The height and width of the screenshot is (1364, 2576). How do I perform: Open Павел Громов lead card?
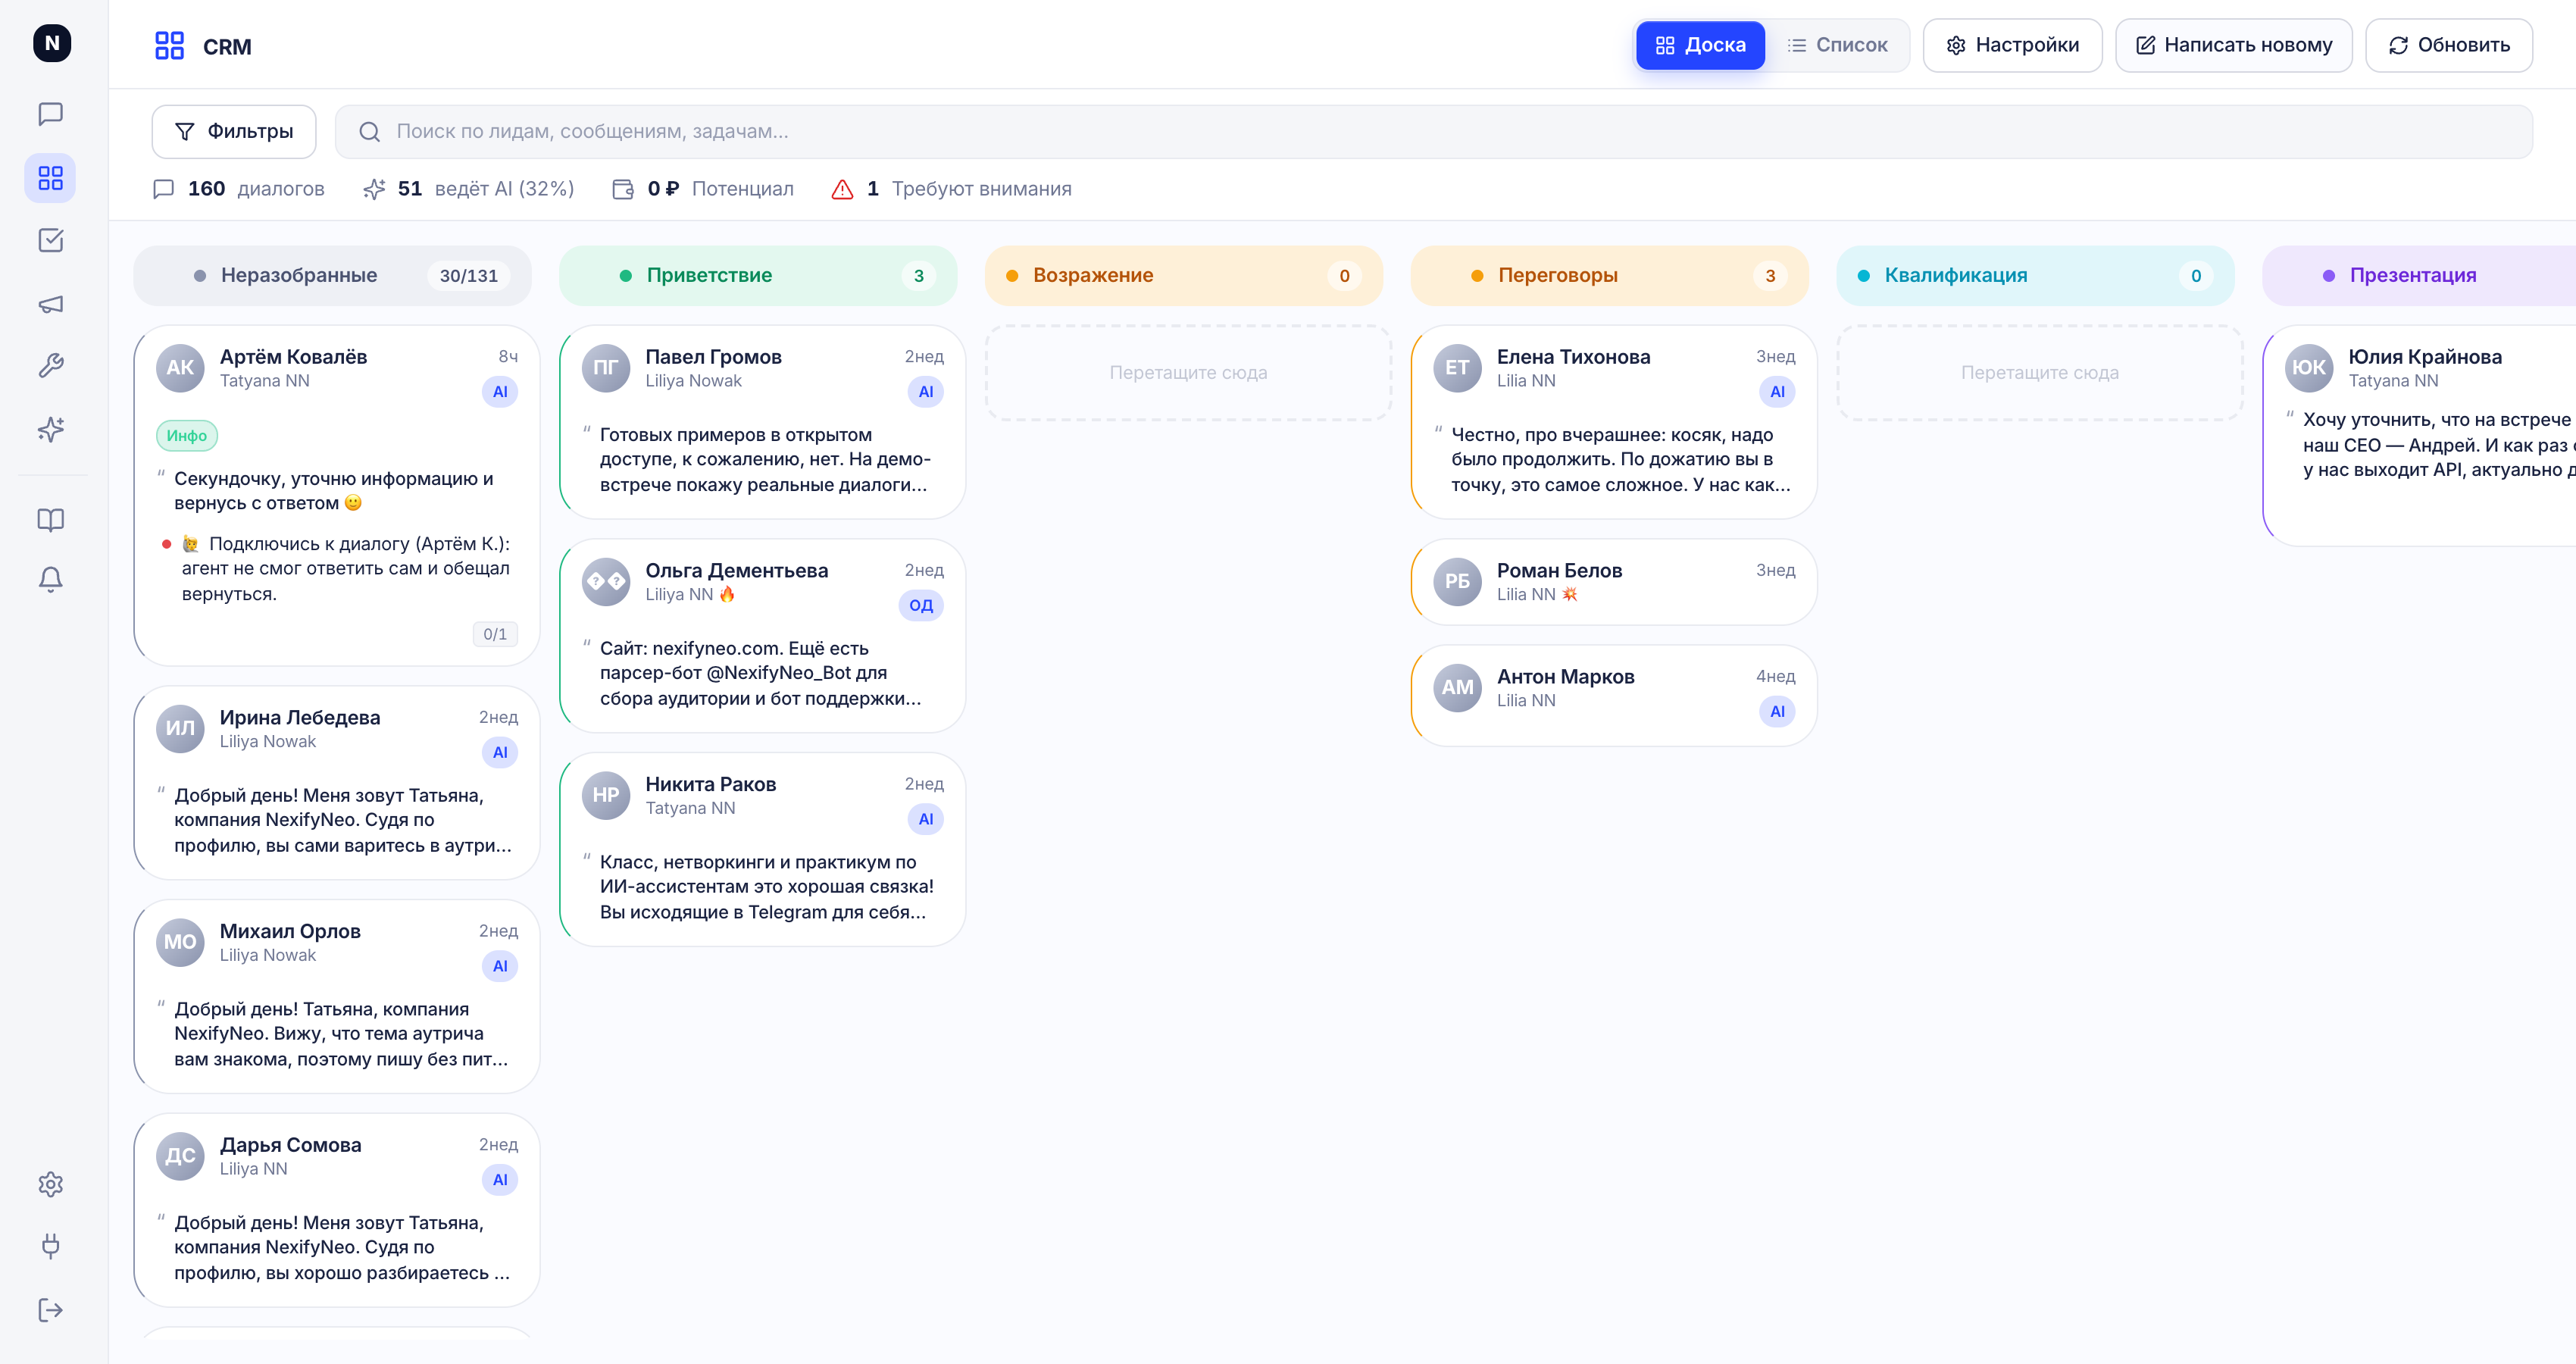(x=763, y=422)
